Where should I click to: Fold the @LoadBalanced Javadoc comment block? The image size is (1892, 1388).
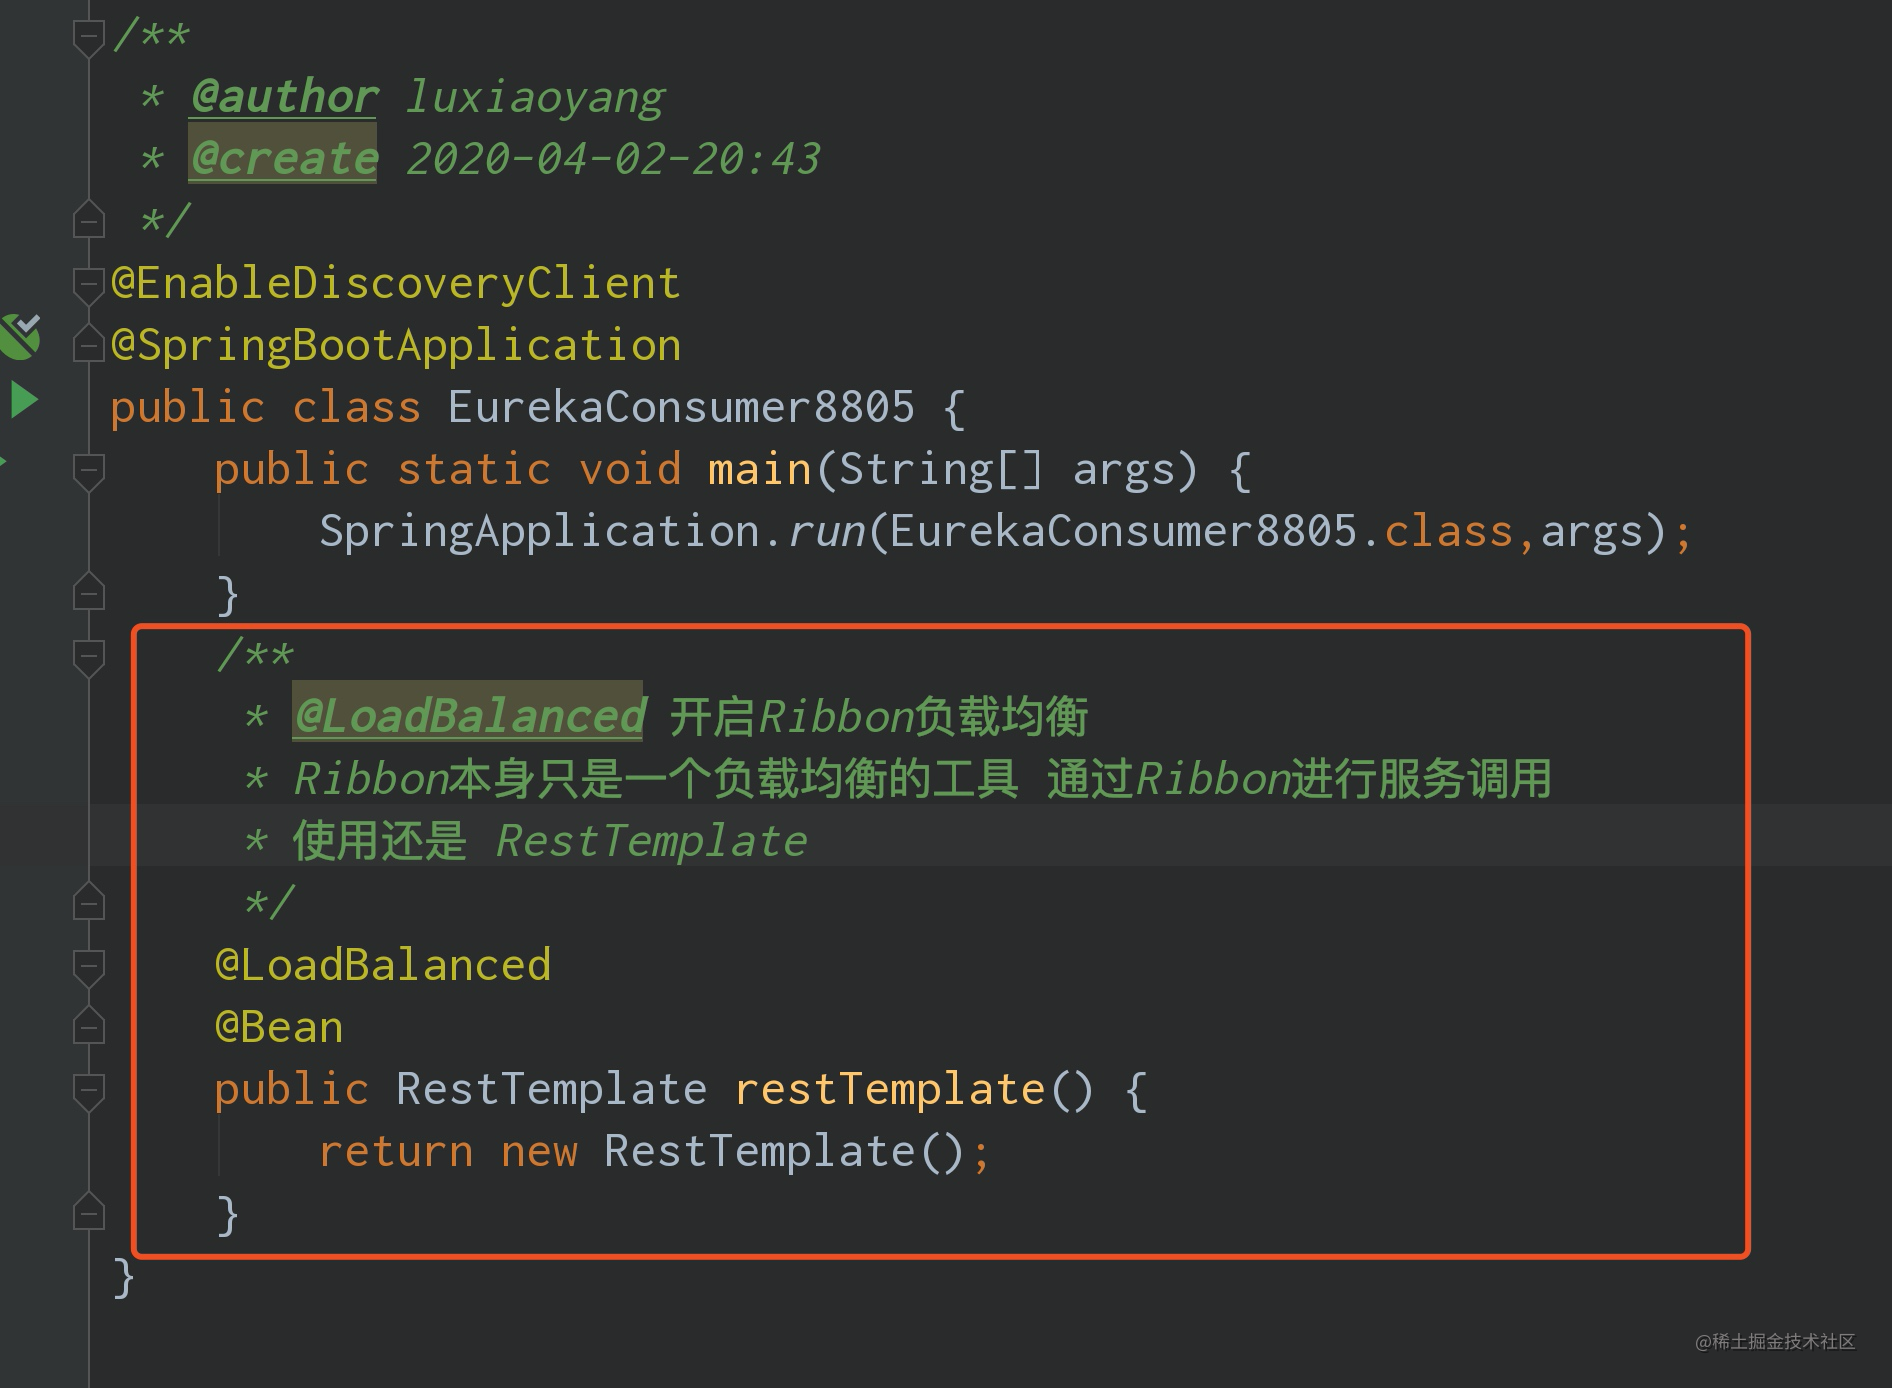(89, 657)
